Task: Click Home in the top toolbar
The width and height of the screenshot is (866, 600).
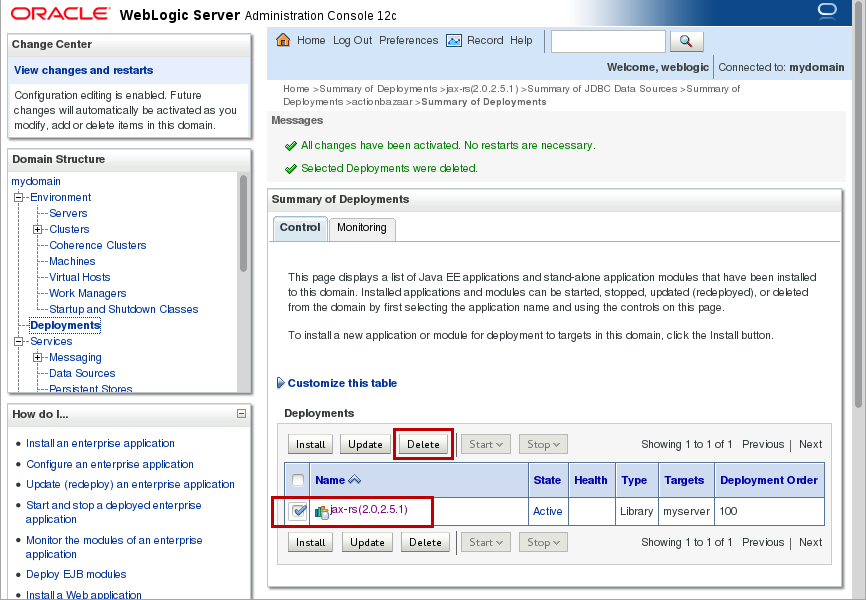Action: point(311,40)
